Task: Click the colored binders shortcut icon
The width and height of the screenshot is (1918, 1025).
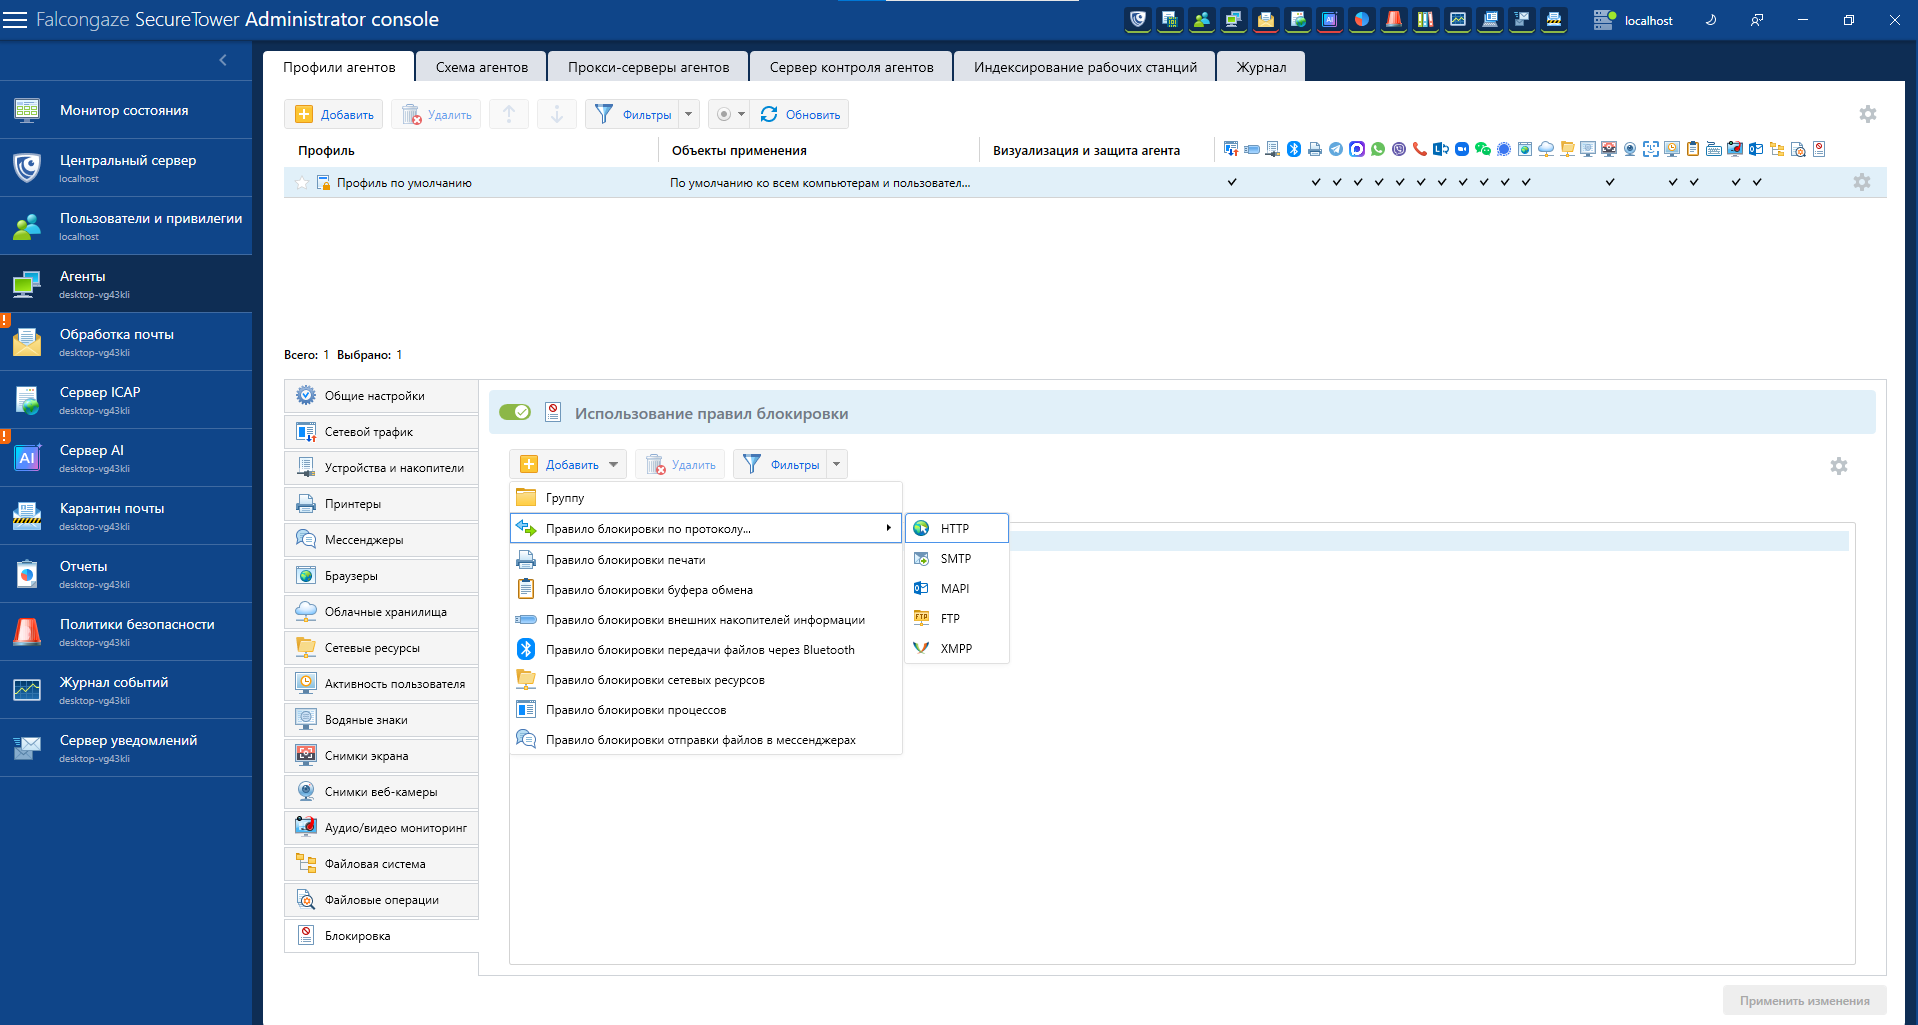Action: pos(1426,20)
